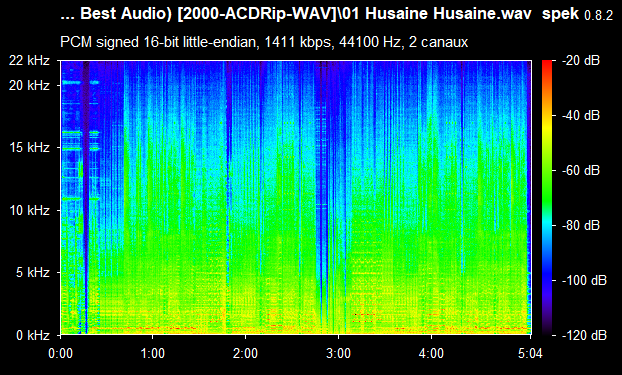Select the -40 dB scale label
This screenshot has width=622, height=375.
tap(581, 115)
